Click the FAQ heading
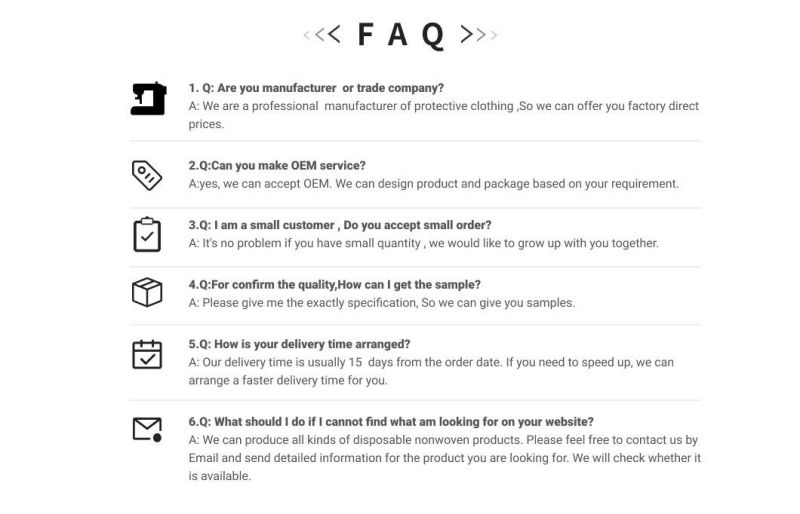The width and height of the screenshot is (800, 514). coord(400,35)
